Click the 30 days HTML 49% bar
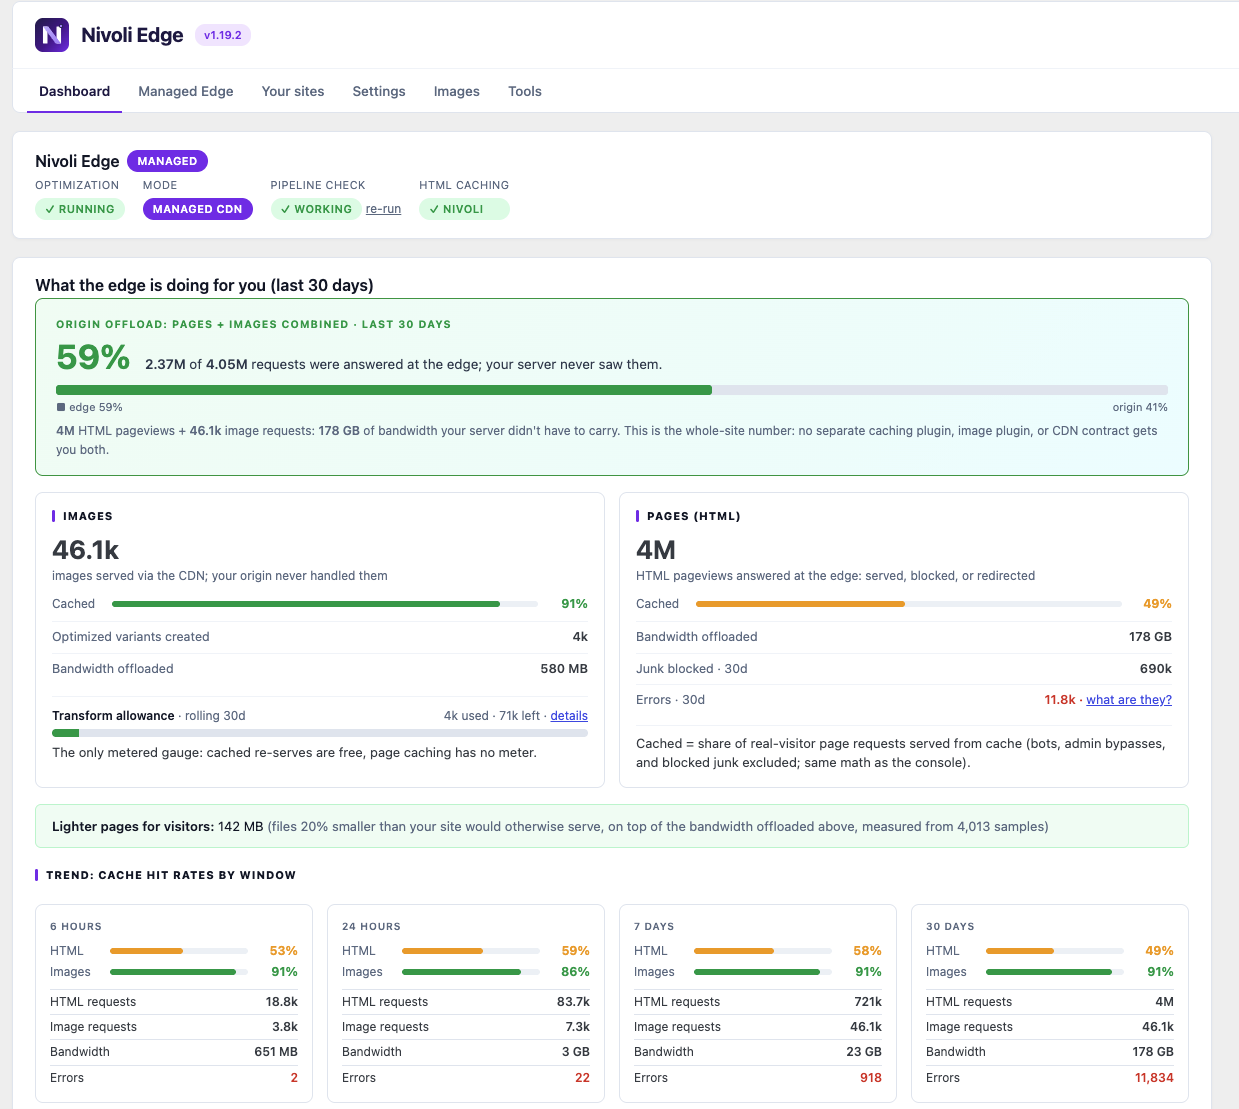The height and width of the screenshot is (1109, 1239). pyautogui.click(x=1055, y=951)
